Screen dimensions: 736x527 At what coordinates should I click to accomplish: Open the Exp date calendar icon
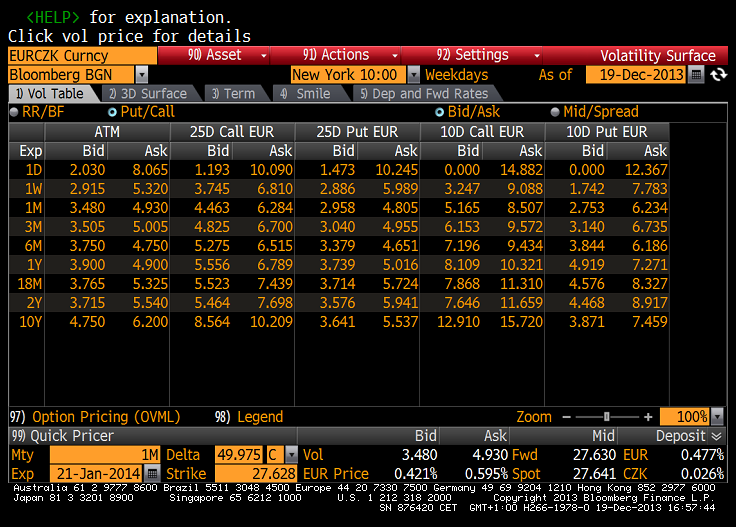152,473
